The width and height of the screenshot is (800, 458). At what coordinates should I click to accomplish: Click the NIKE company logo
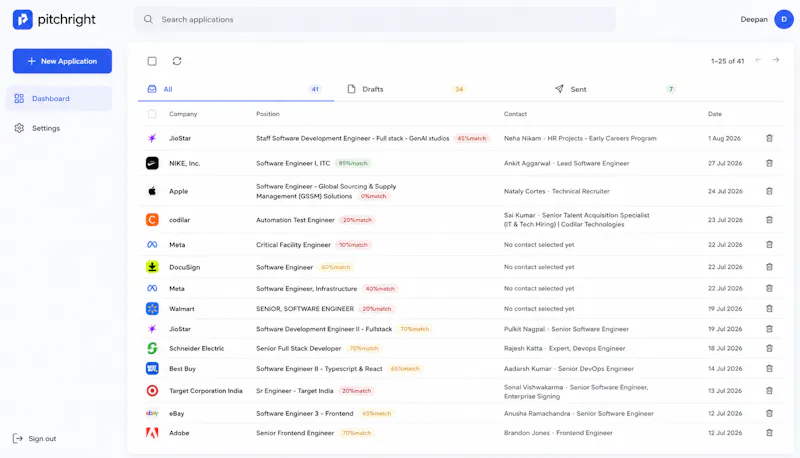point(152,163)
